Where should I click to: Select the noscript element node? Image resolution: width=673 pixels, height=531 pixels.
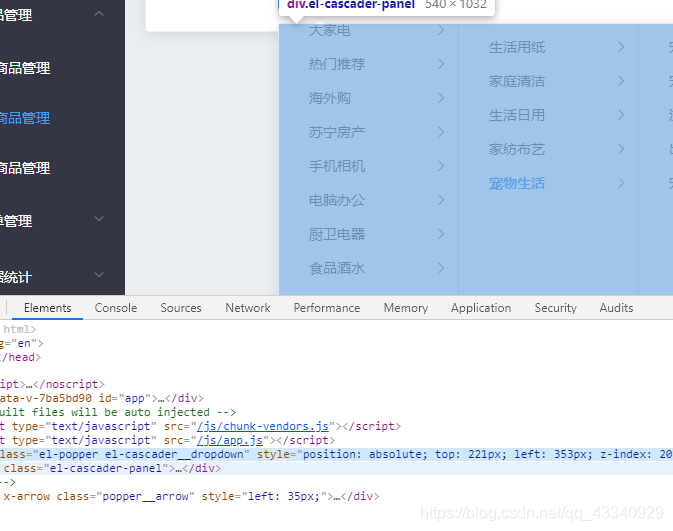[x=52, y=384]
